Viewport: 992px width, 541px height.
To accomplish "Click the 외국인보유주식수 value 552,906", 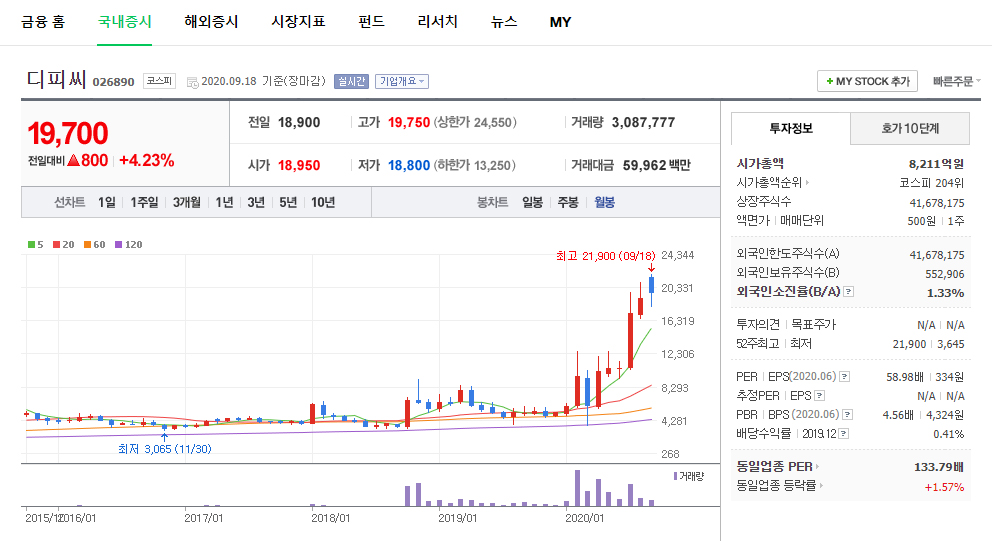I will coord(945,274).
